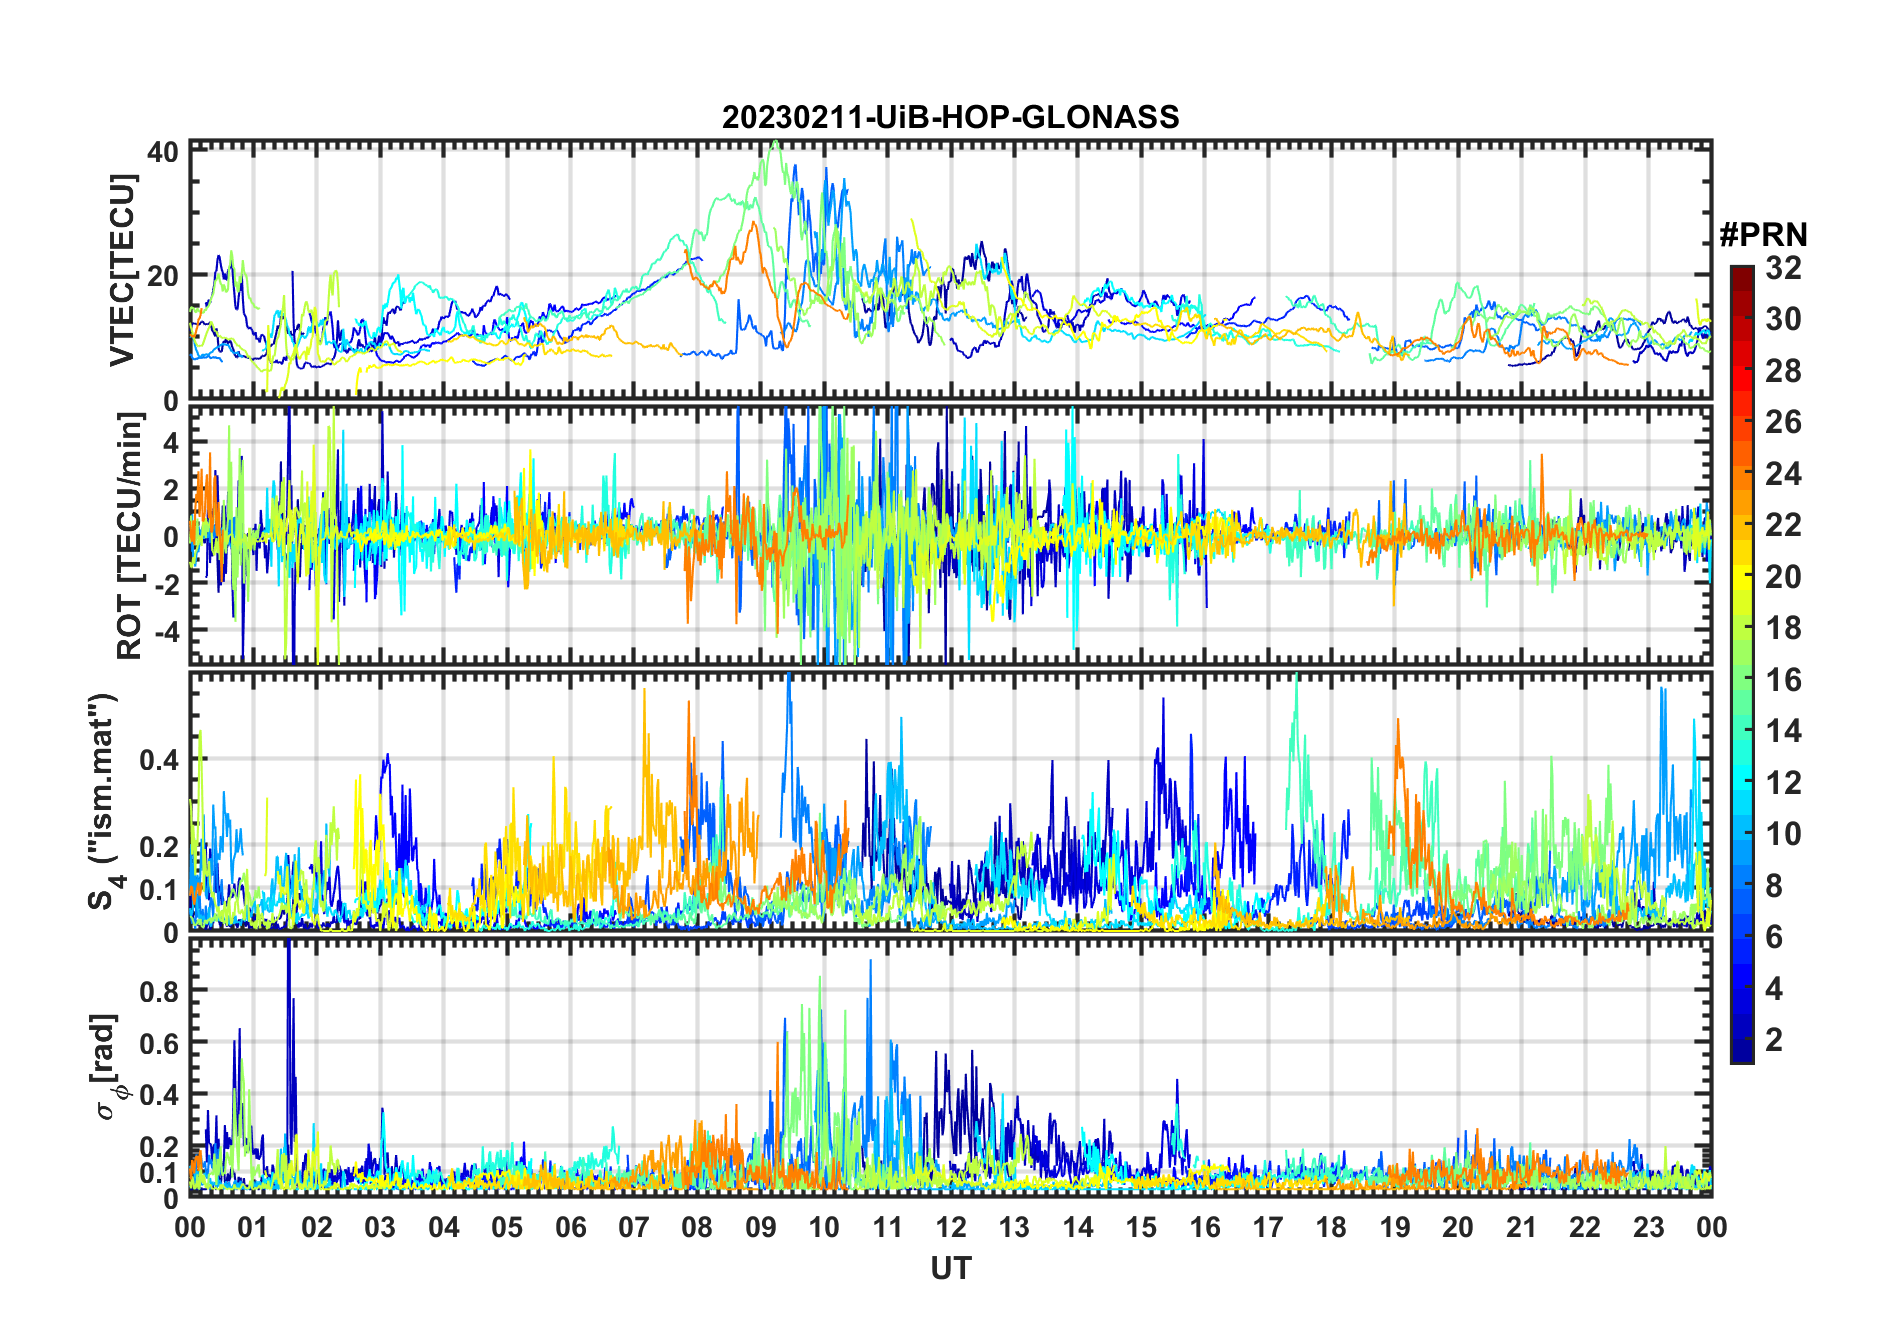
Task: Click x-axis tick label 21
Action: [x=1521, y=1227]
